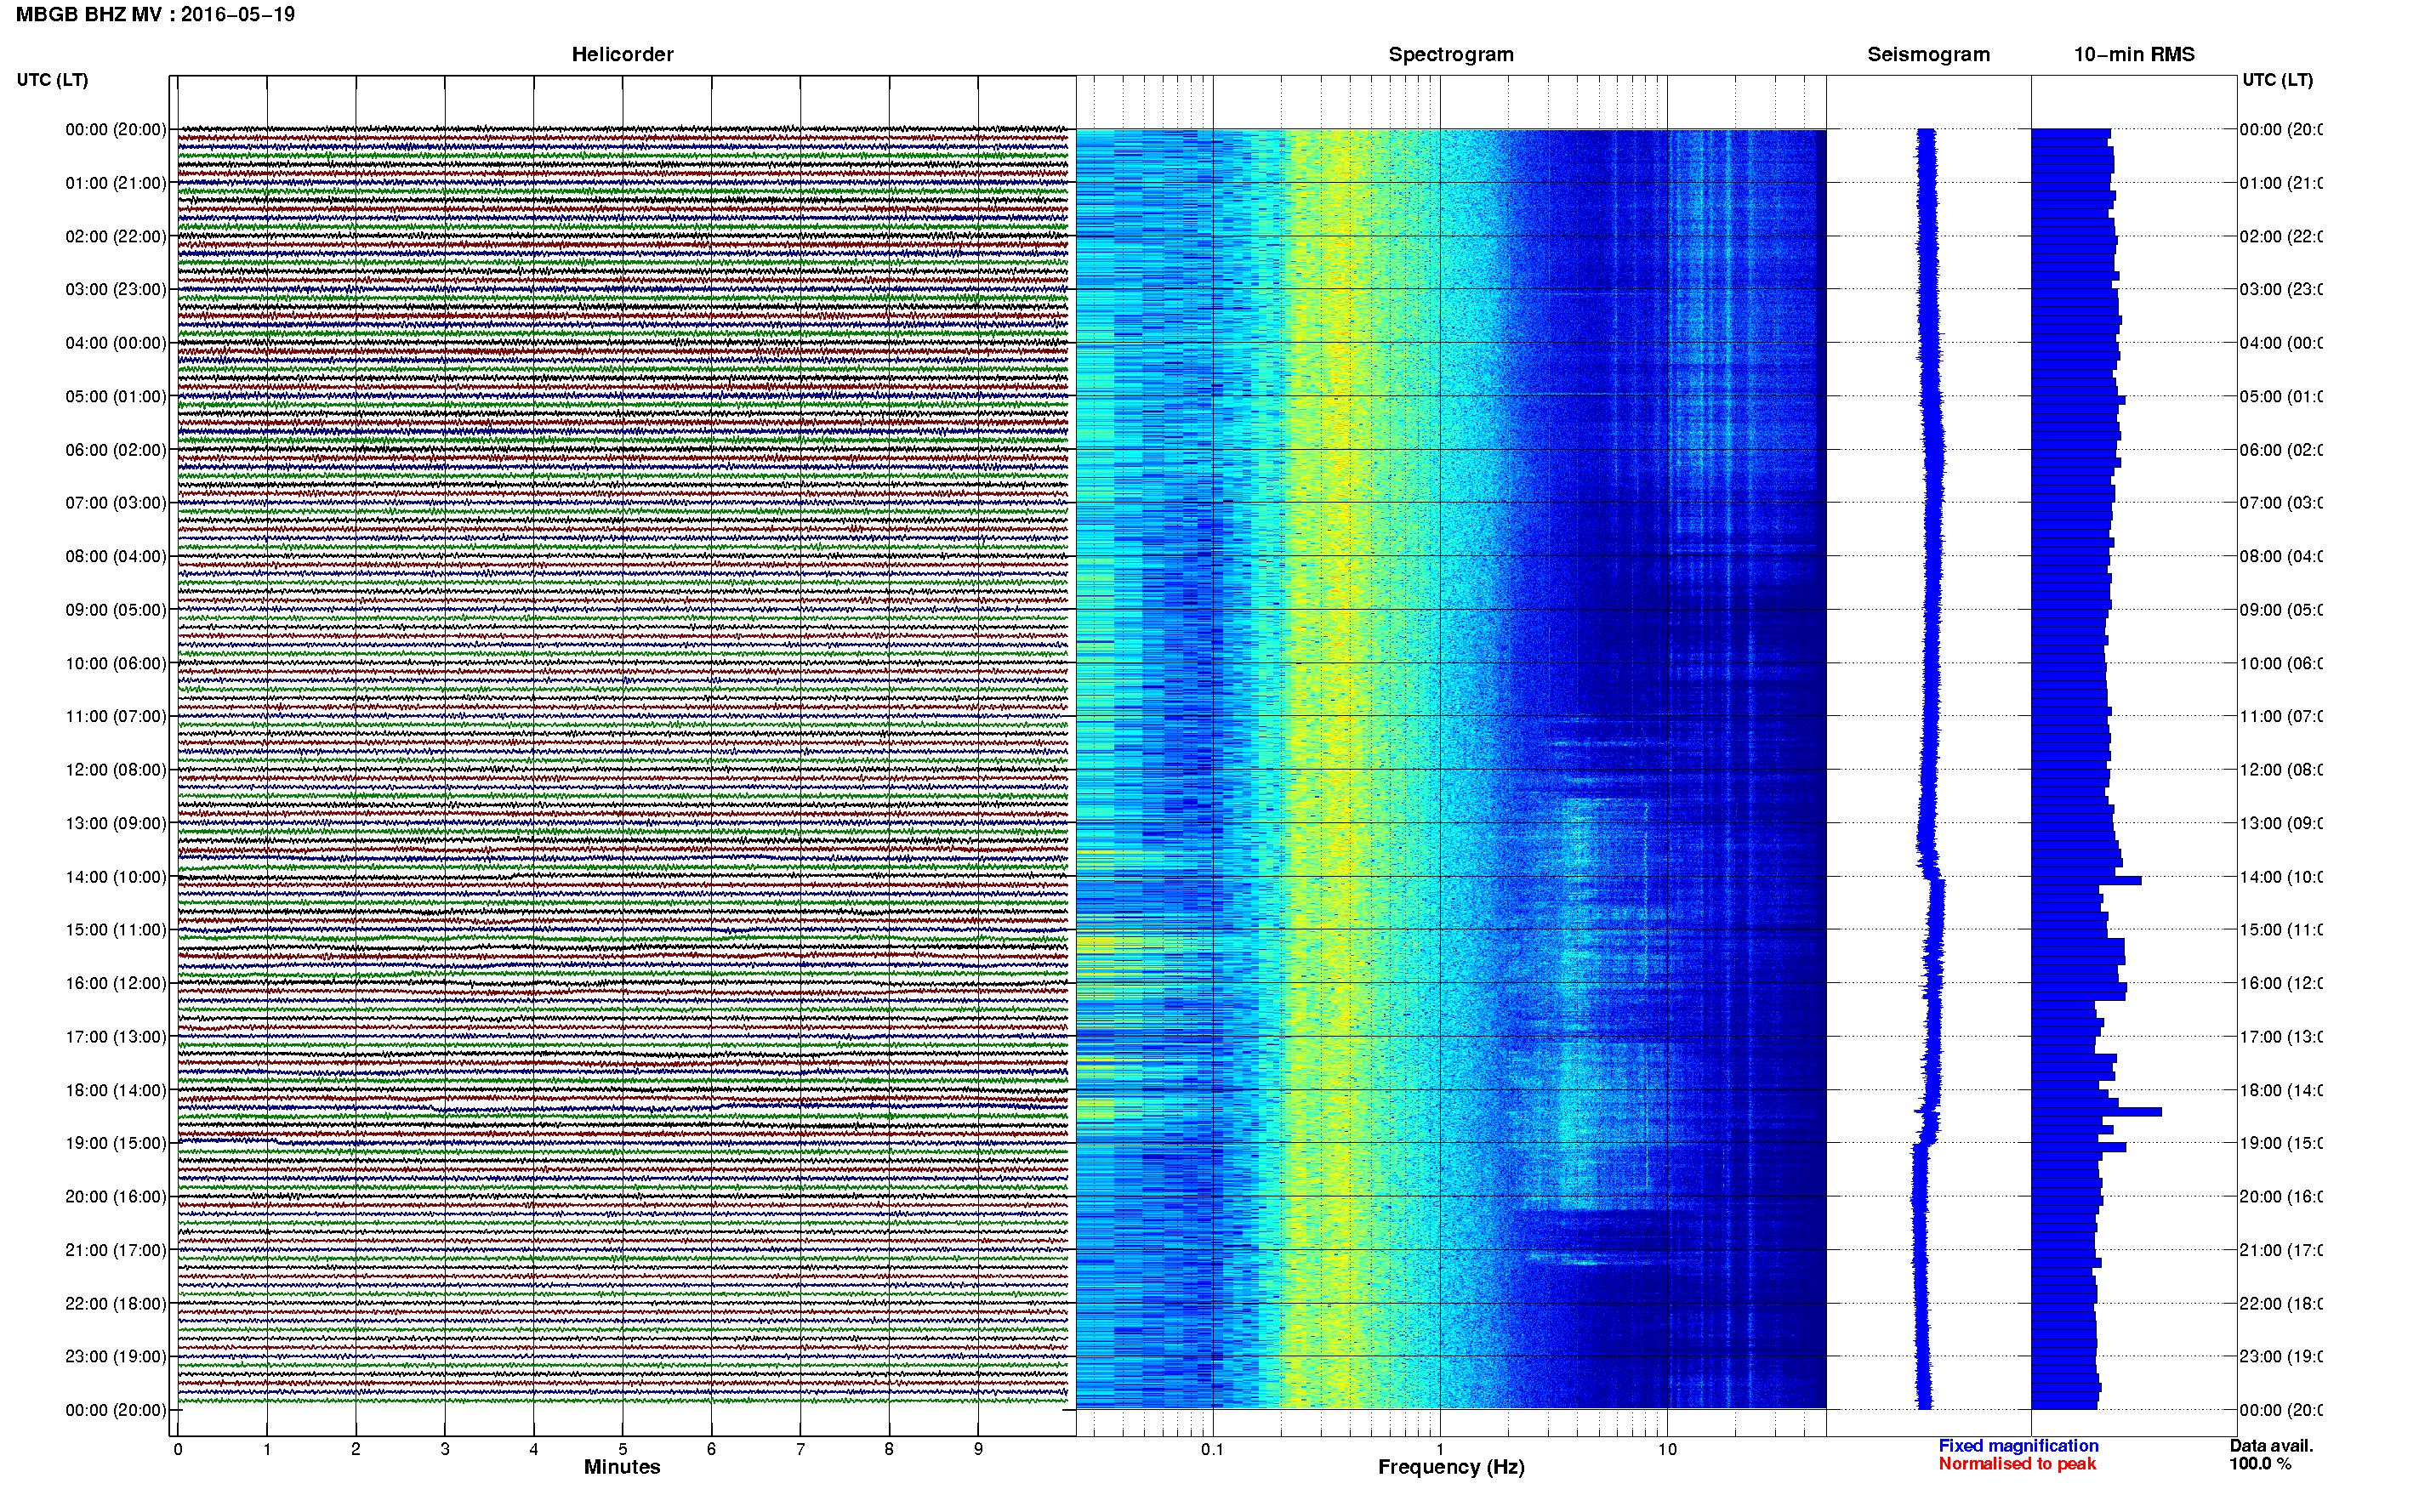Image resolution: width=2419 pixels, height=1512 pixels.
Task: Select the left axis label "02:00 (22:00)"
Action: click(x=116, y=236)
